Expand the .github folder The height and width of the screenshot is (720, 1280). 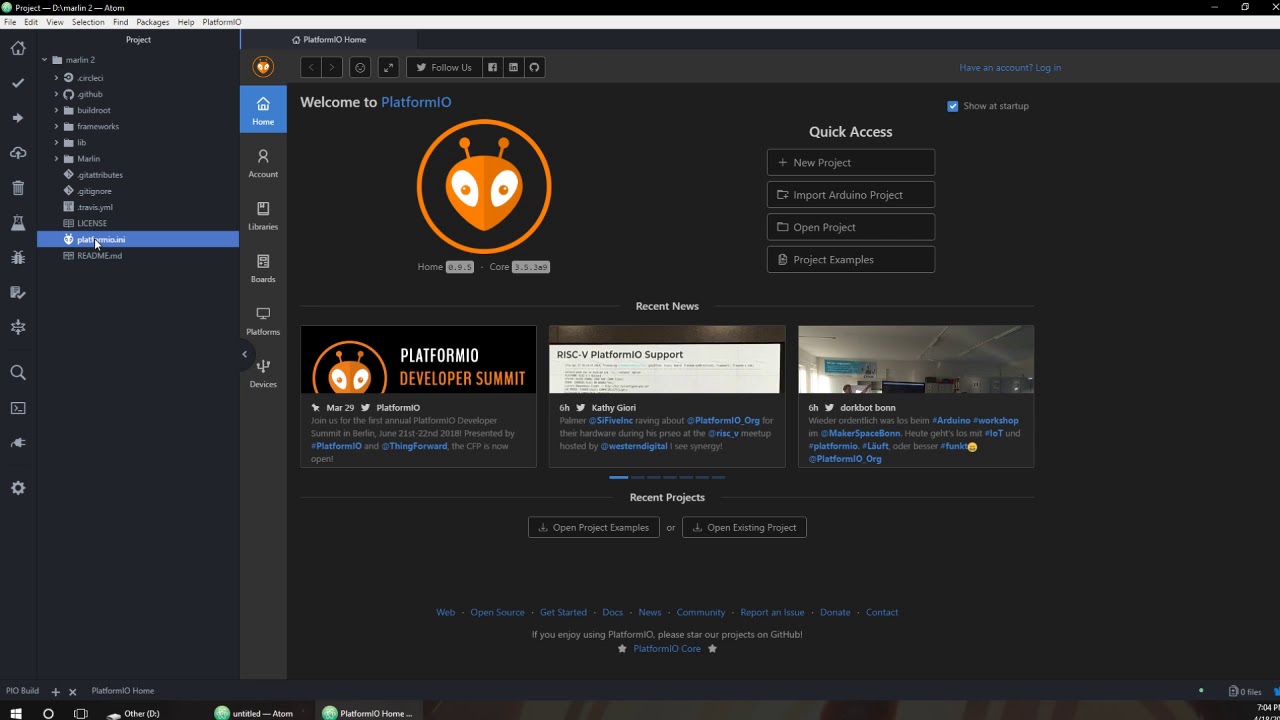[56, 94]
